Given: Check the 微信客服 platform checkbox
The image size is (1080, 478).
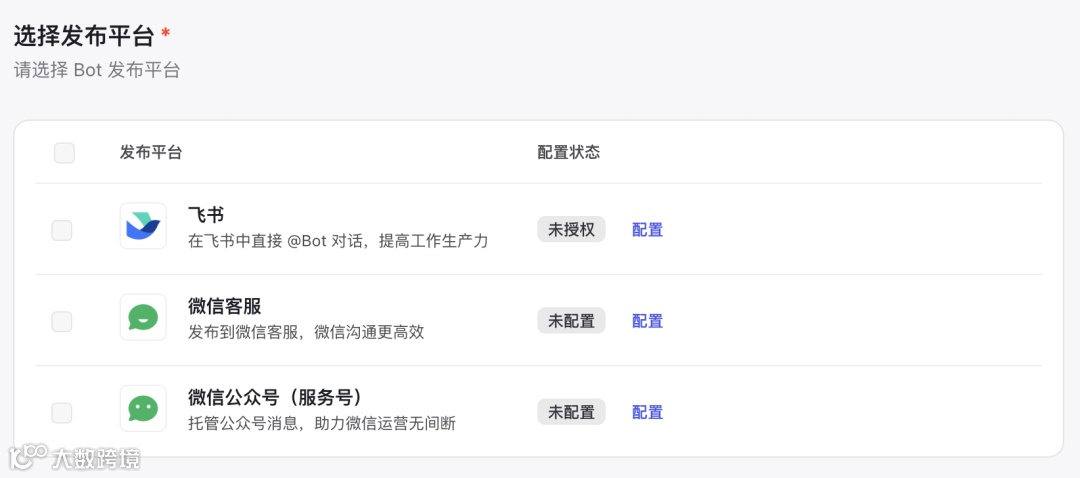Looking at the screenshot, I should pyautogui.click(x=62, y=321).
